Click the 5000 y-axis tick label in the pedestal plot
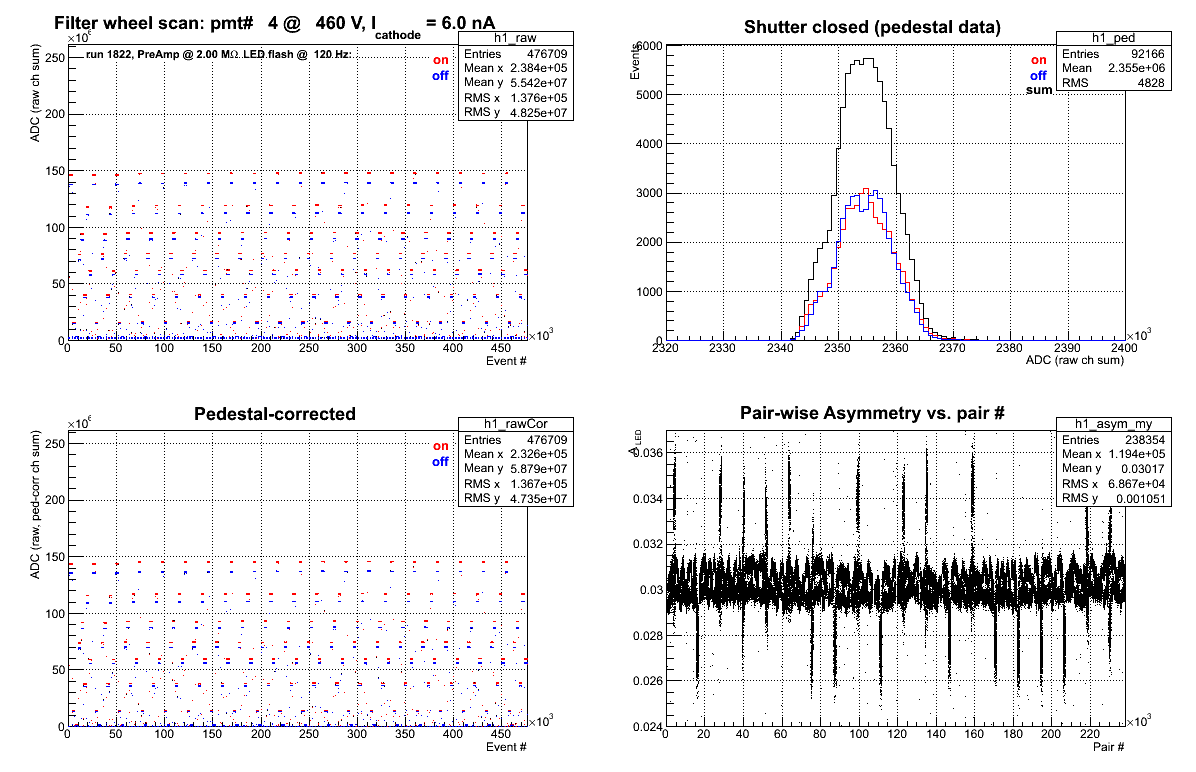1196x772 pixels. 649,95
